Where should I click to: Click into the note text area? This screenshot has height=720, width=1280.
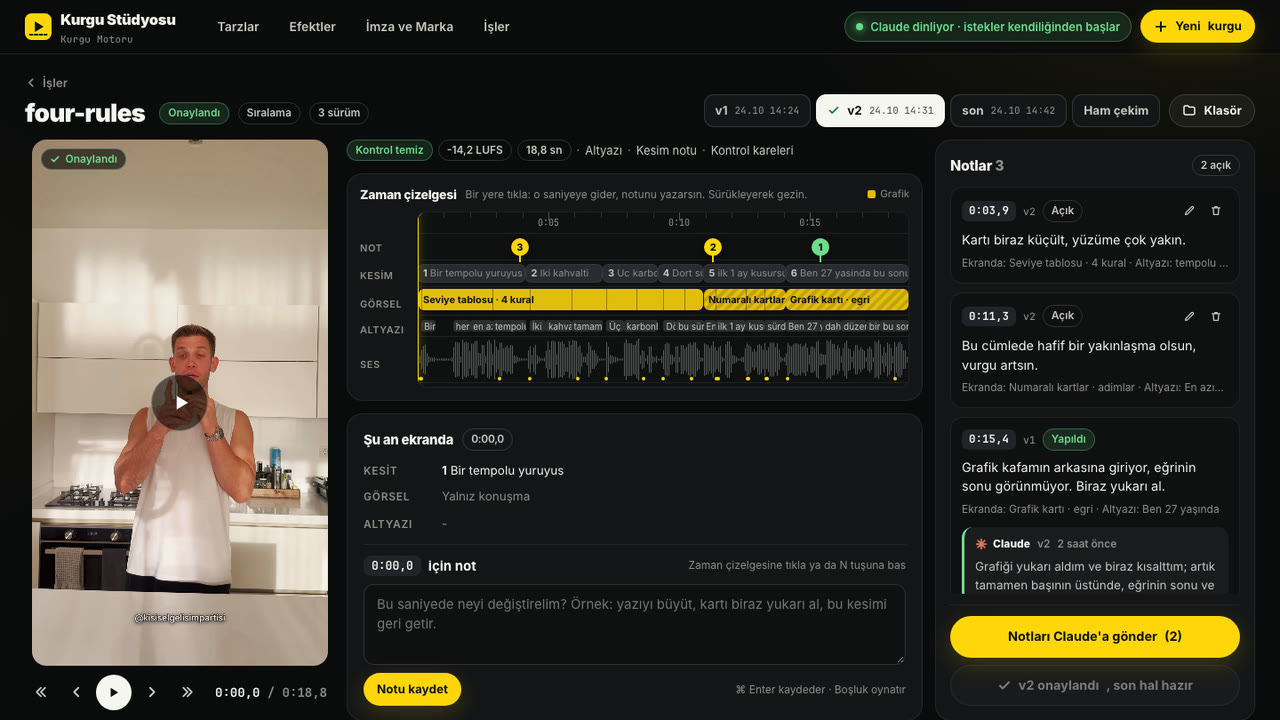pyautogui.click(x=634, y=625)
